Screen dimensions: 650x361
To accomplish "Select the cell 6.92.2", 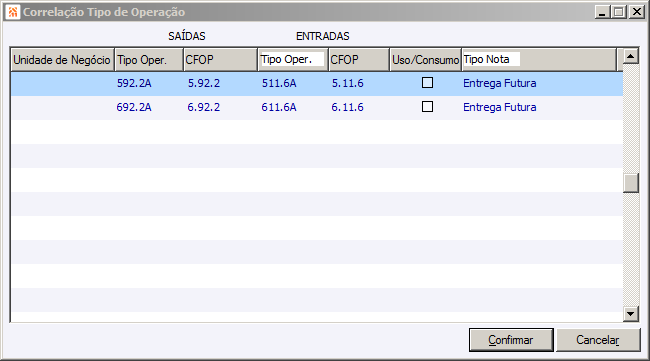I will point(204,107).
